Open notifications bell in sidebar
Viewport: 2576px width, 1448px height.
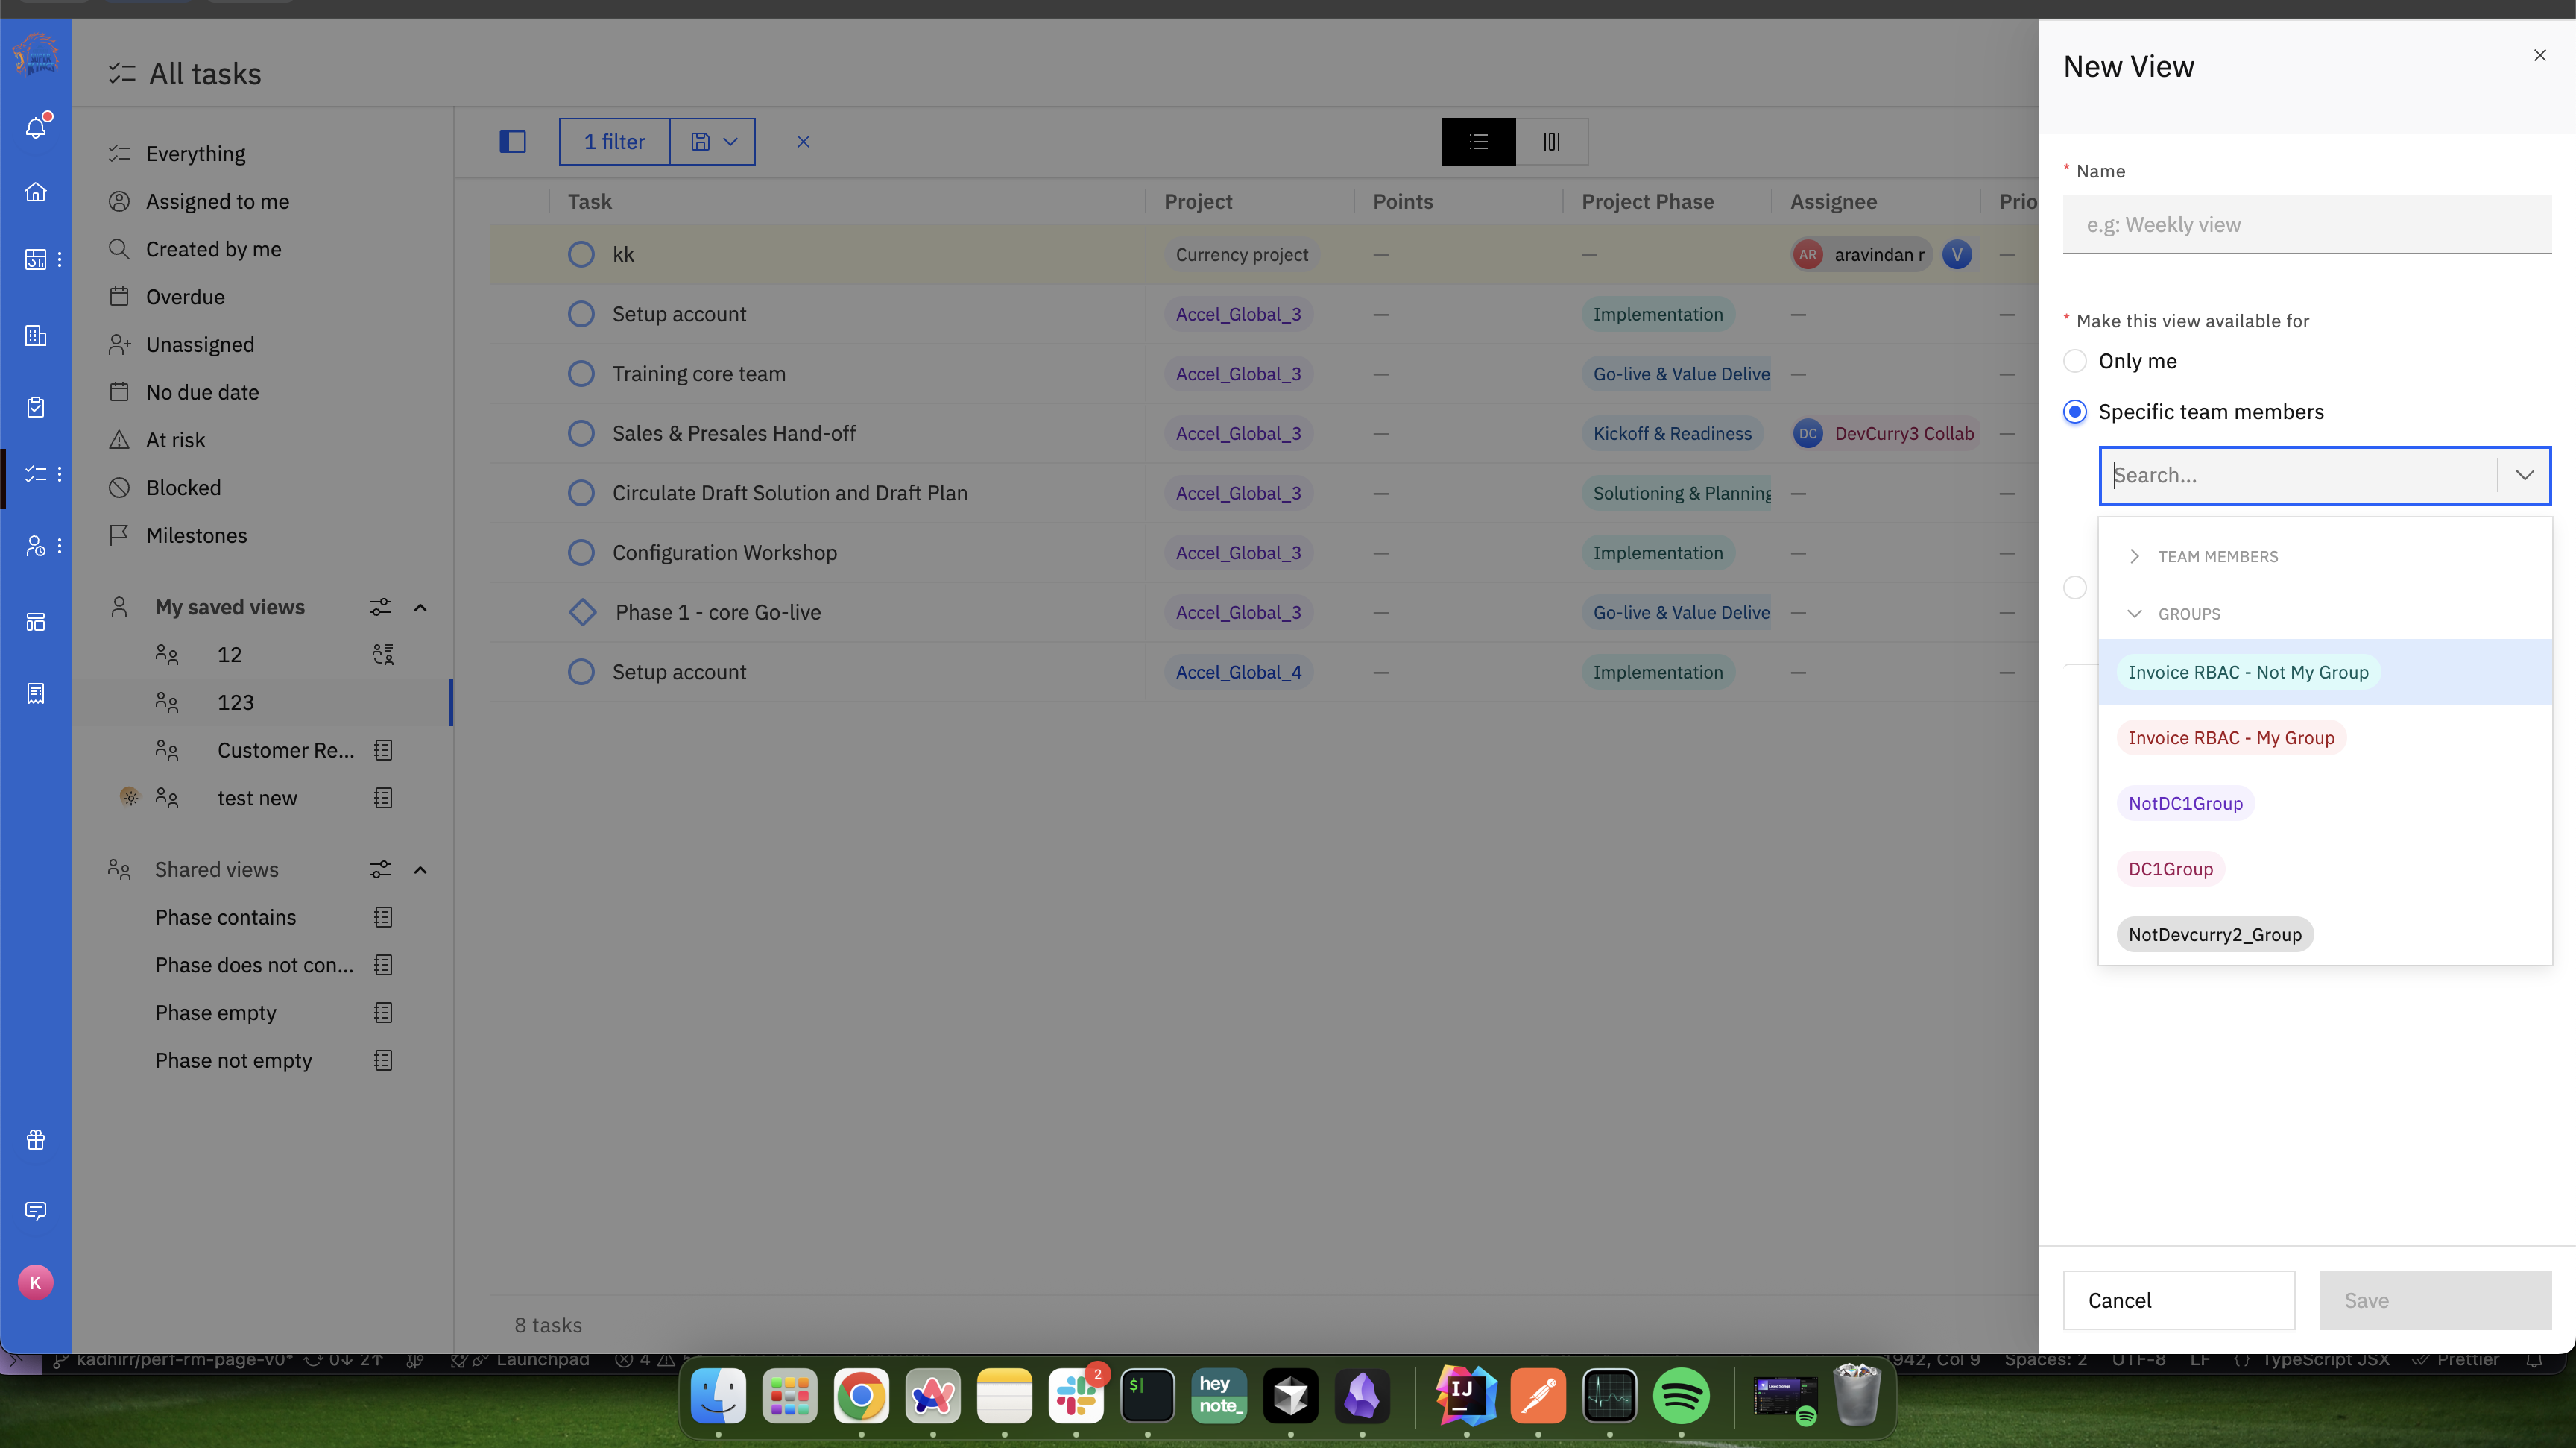[x=36, y=127]
